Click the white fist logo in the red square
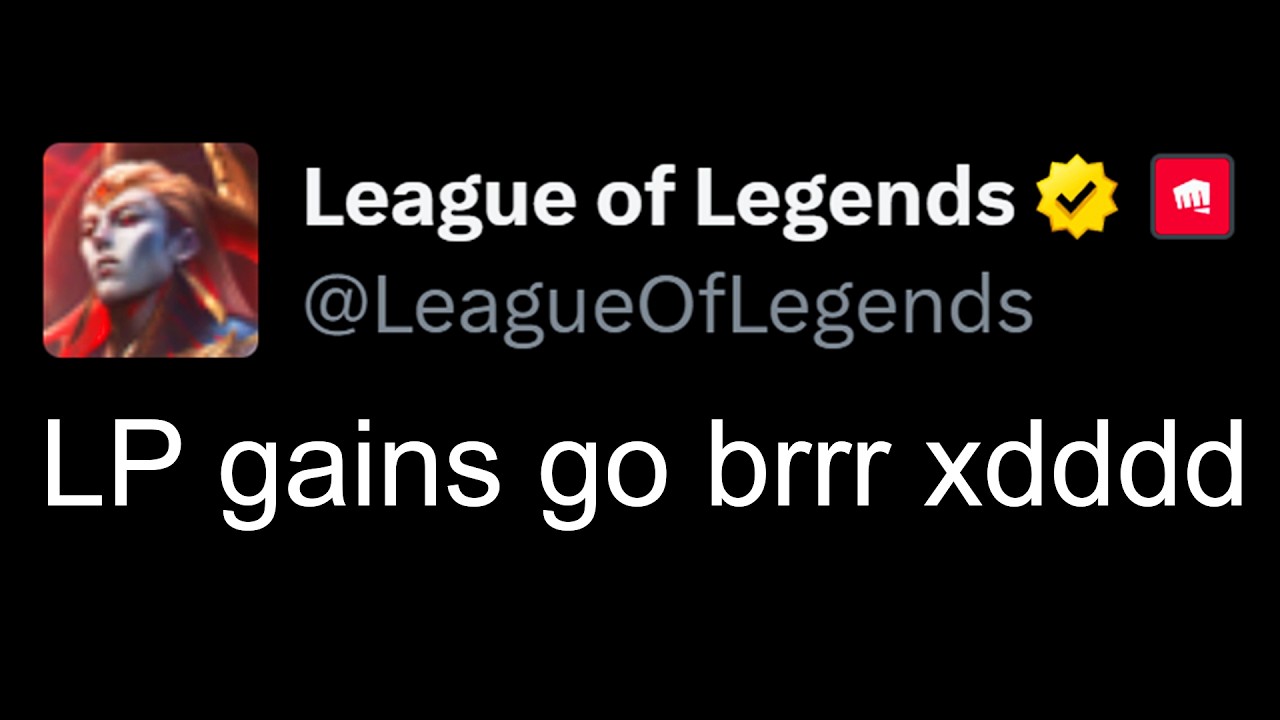Screen dimensions: 1280x720 [x=1192, y=198]
